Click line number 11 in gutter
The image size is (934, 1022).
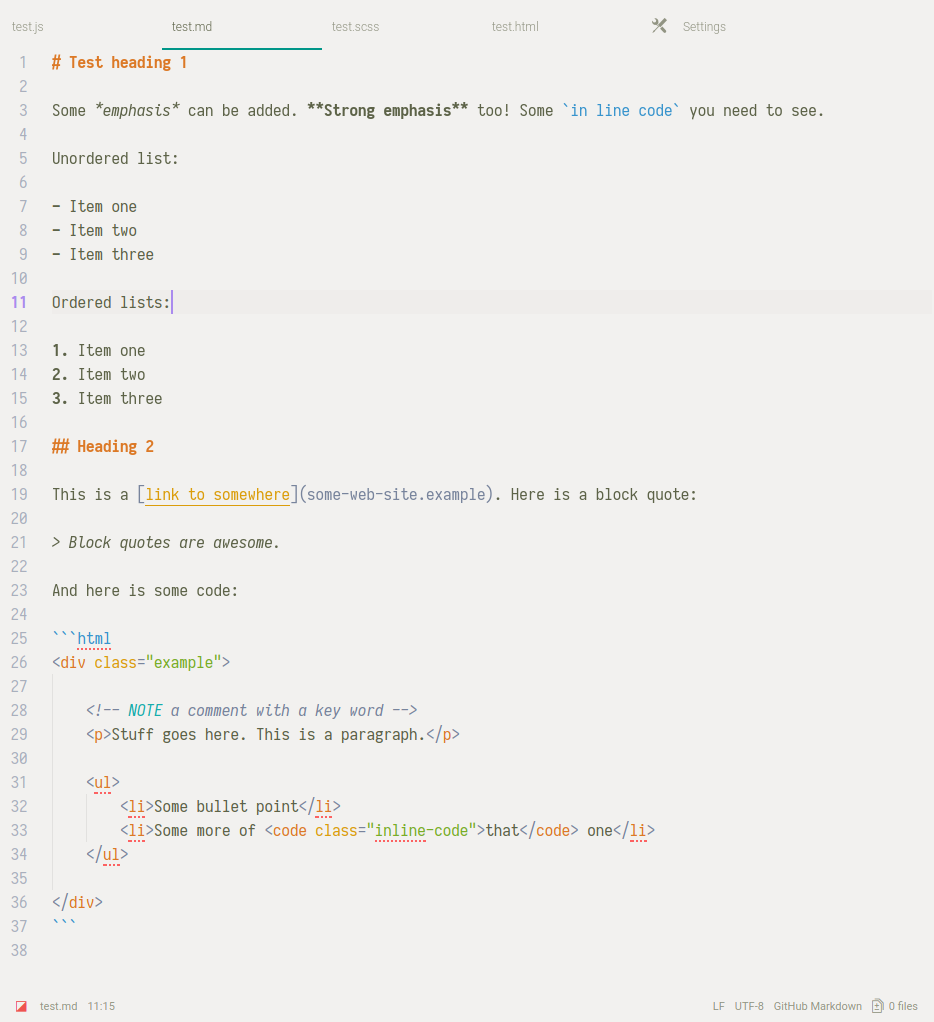(19, 302)
